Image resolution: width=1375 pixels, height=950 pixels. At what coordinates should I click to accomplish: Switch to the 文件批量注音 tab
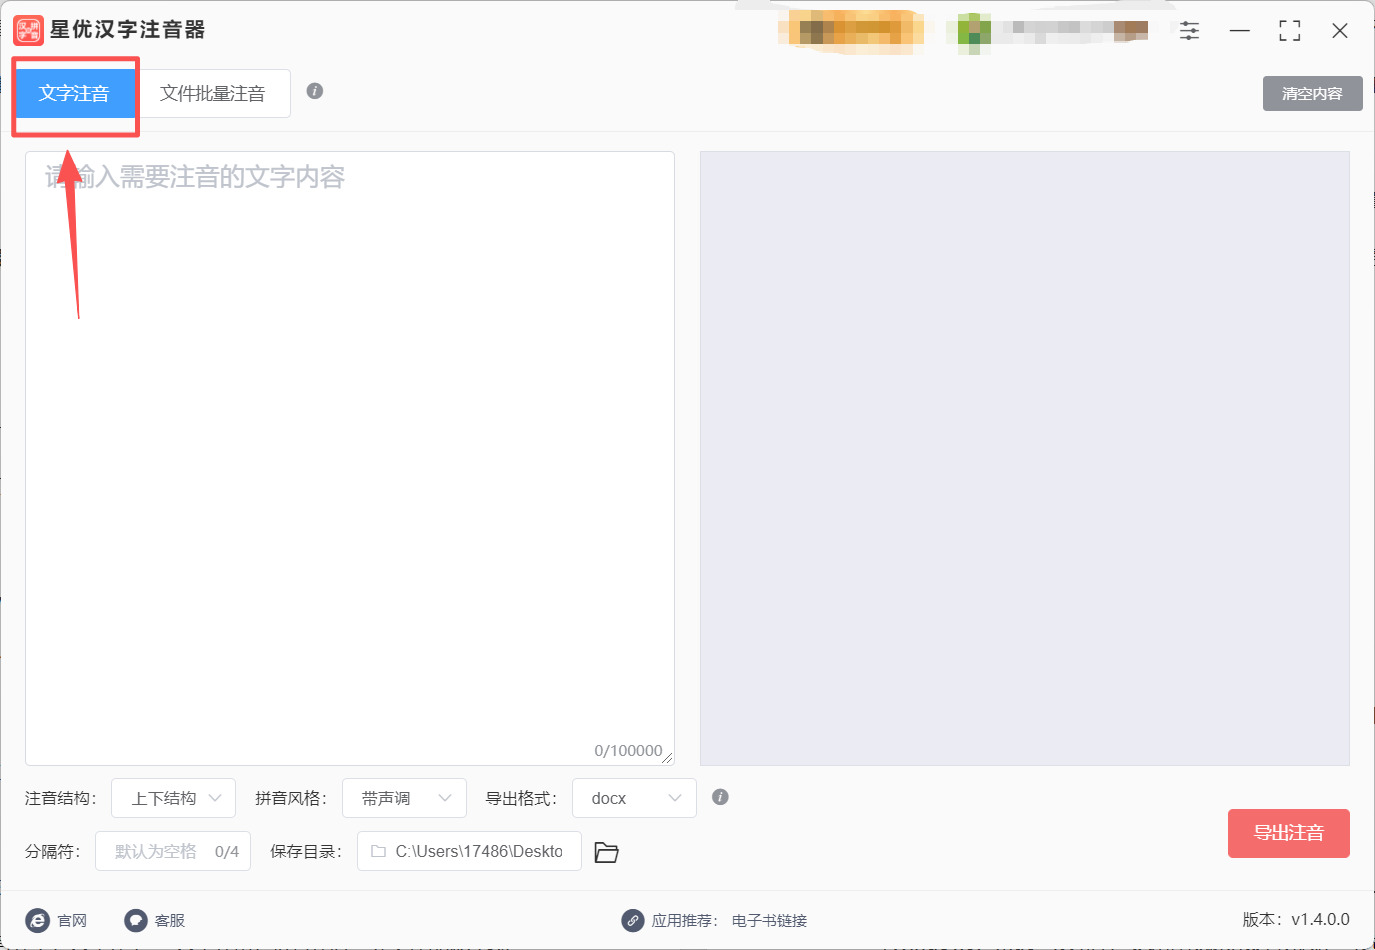pyautogui.click(x=215, y=93)
